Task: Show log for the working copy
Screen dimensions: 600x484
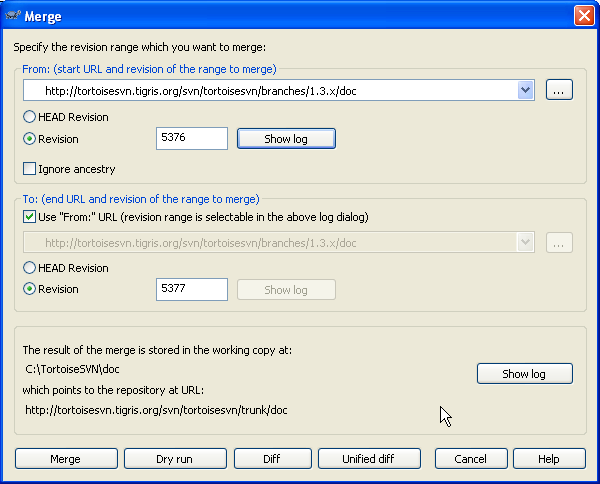Action: tap(524, 373)
